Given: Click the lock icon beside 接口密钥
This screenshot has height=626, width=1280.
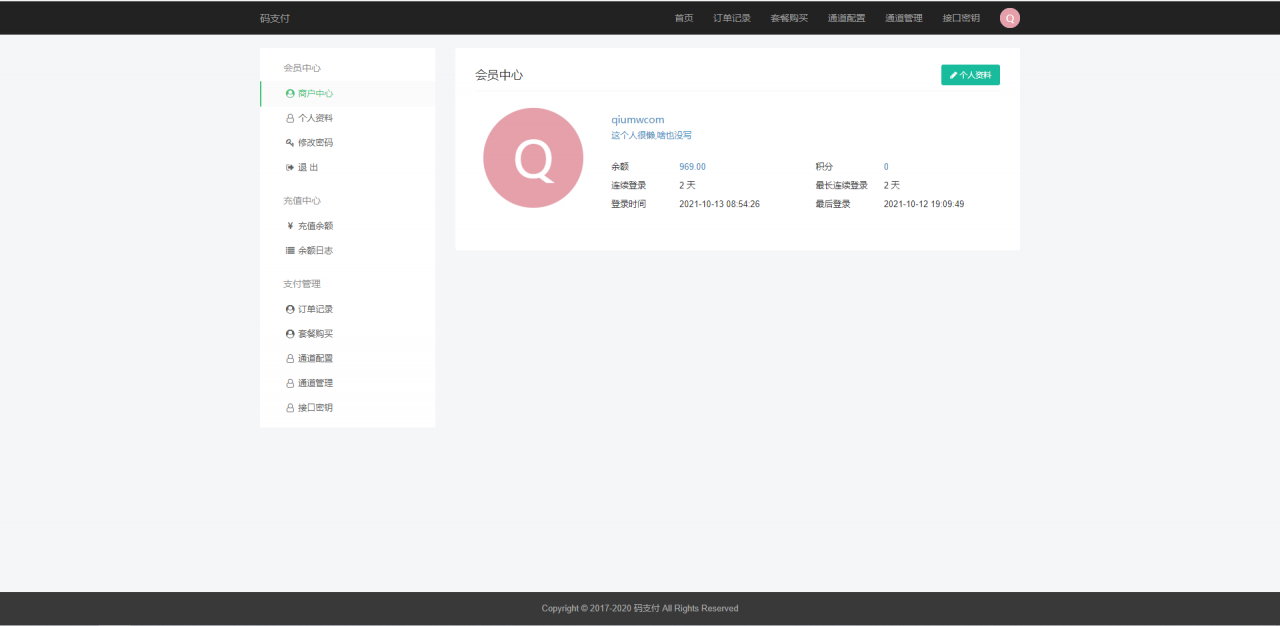Looking at the screenshot, I should [290, 408].
